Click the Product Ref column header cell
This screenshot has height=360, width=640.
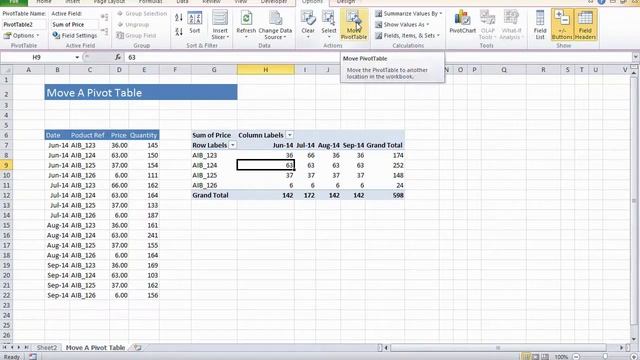pyautogui.click(x=88, y=135)
